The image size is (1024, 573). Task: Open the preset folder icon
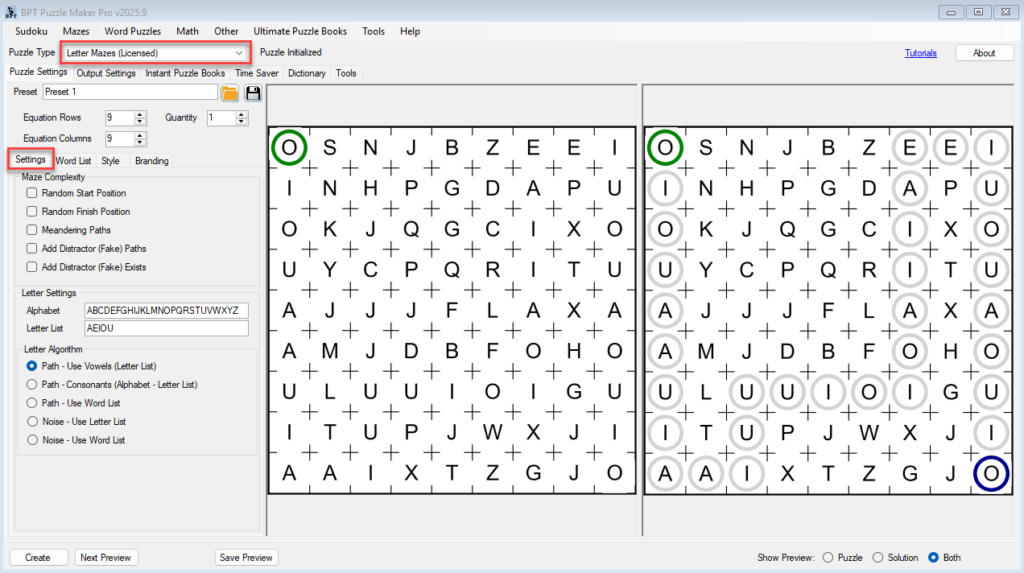point(230,93)
